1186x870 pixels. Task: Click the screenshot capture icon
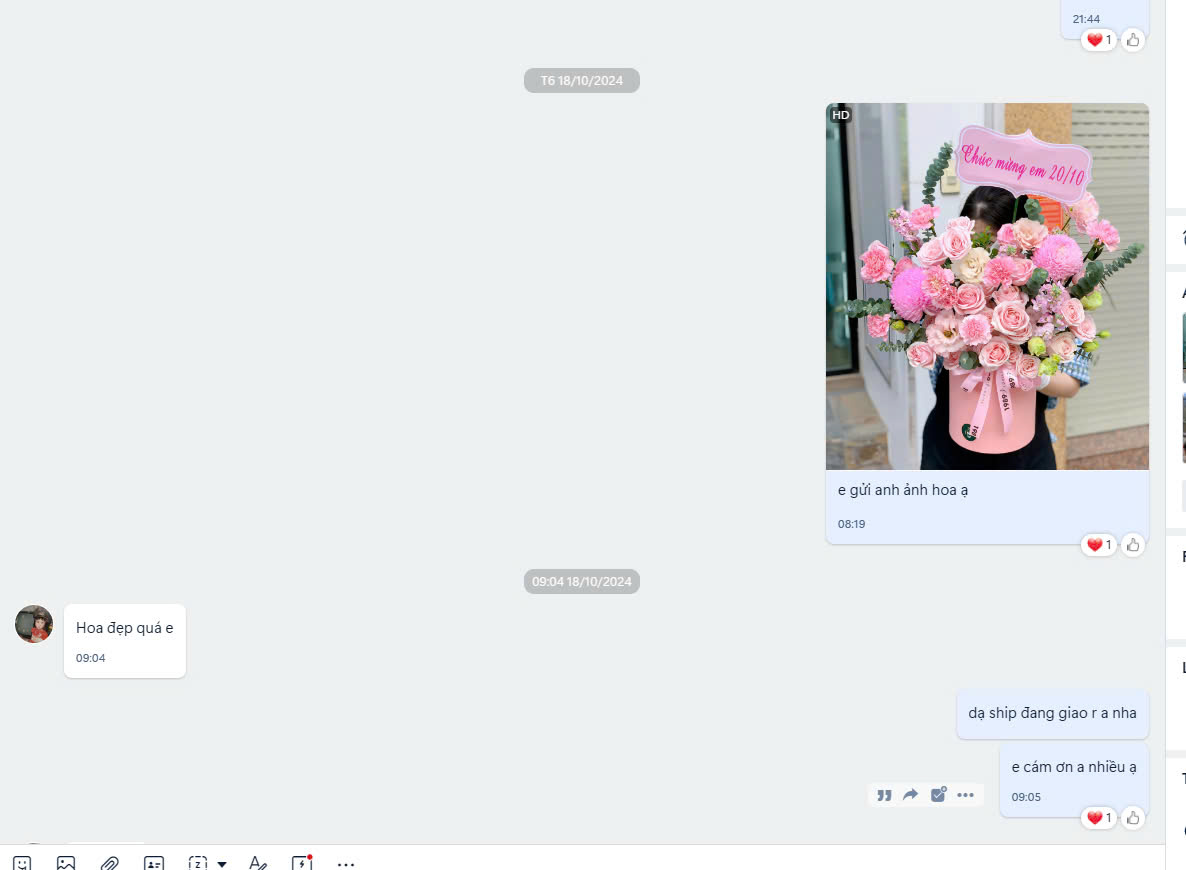pos(198,863)
